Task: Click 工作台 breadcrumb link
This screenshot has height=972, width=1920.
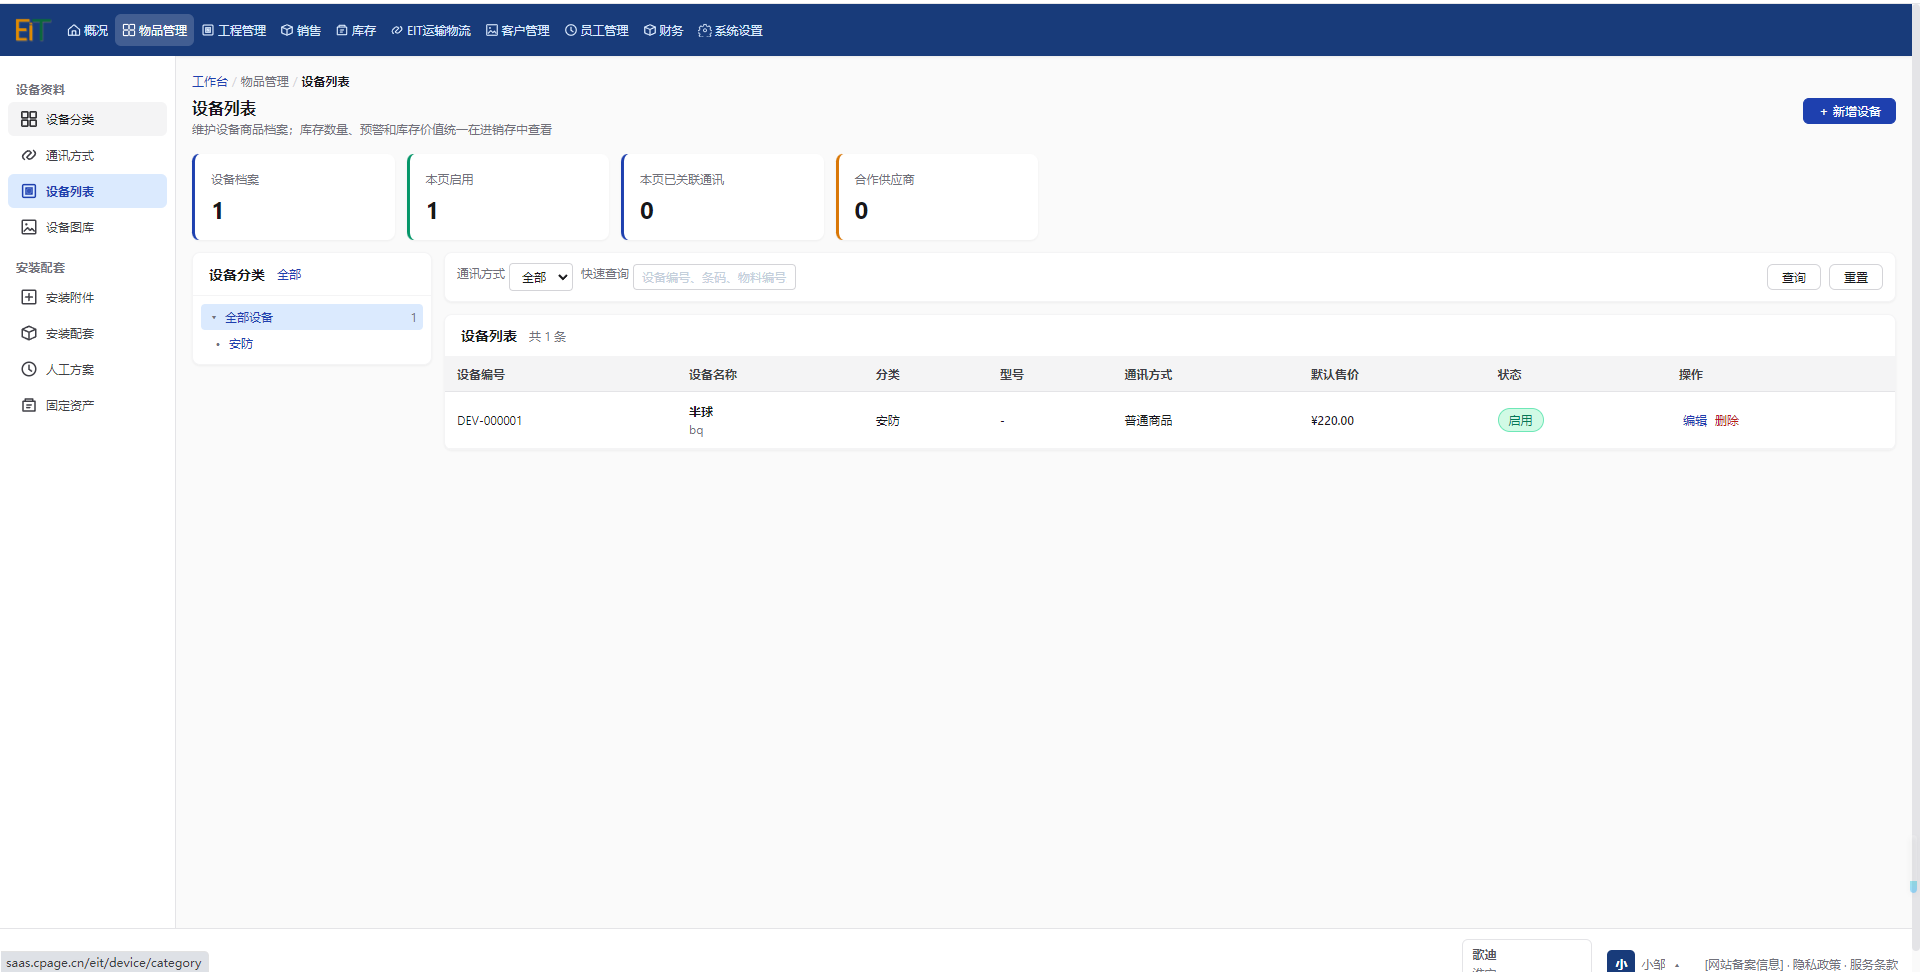Action: coord(210,82)
